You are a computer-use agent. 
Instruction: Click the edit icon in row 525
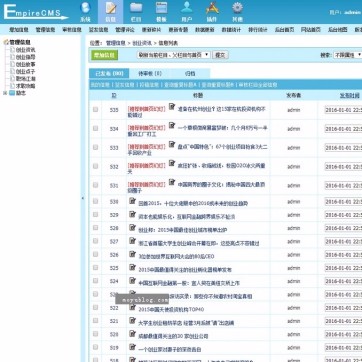(132, 267)
